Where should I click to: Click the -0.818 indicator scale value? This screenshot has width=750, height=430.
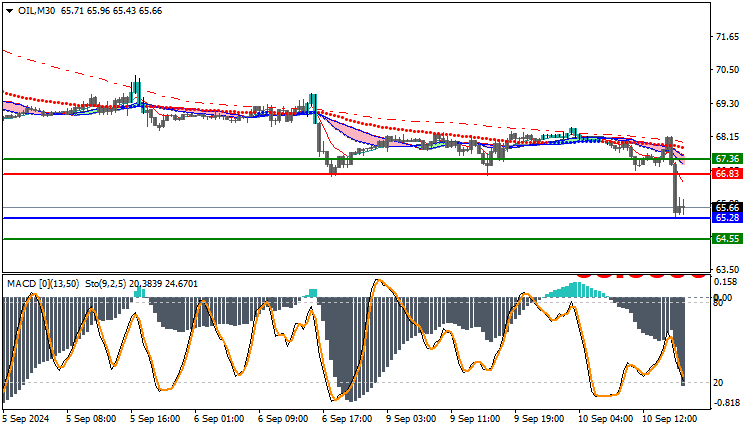point(727,403)
